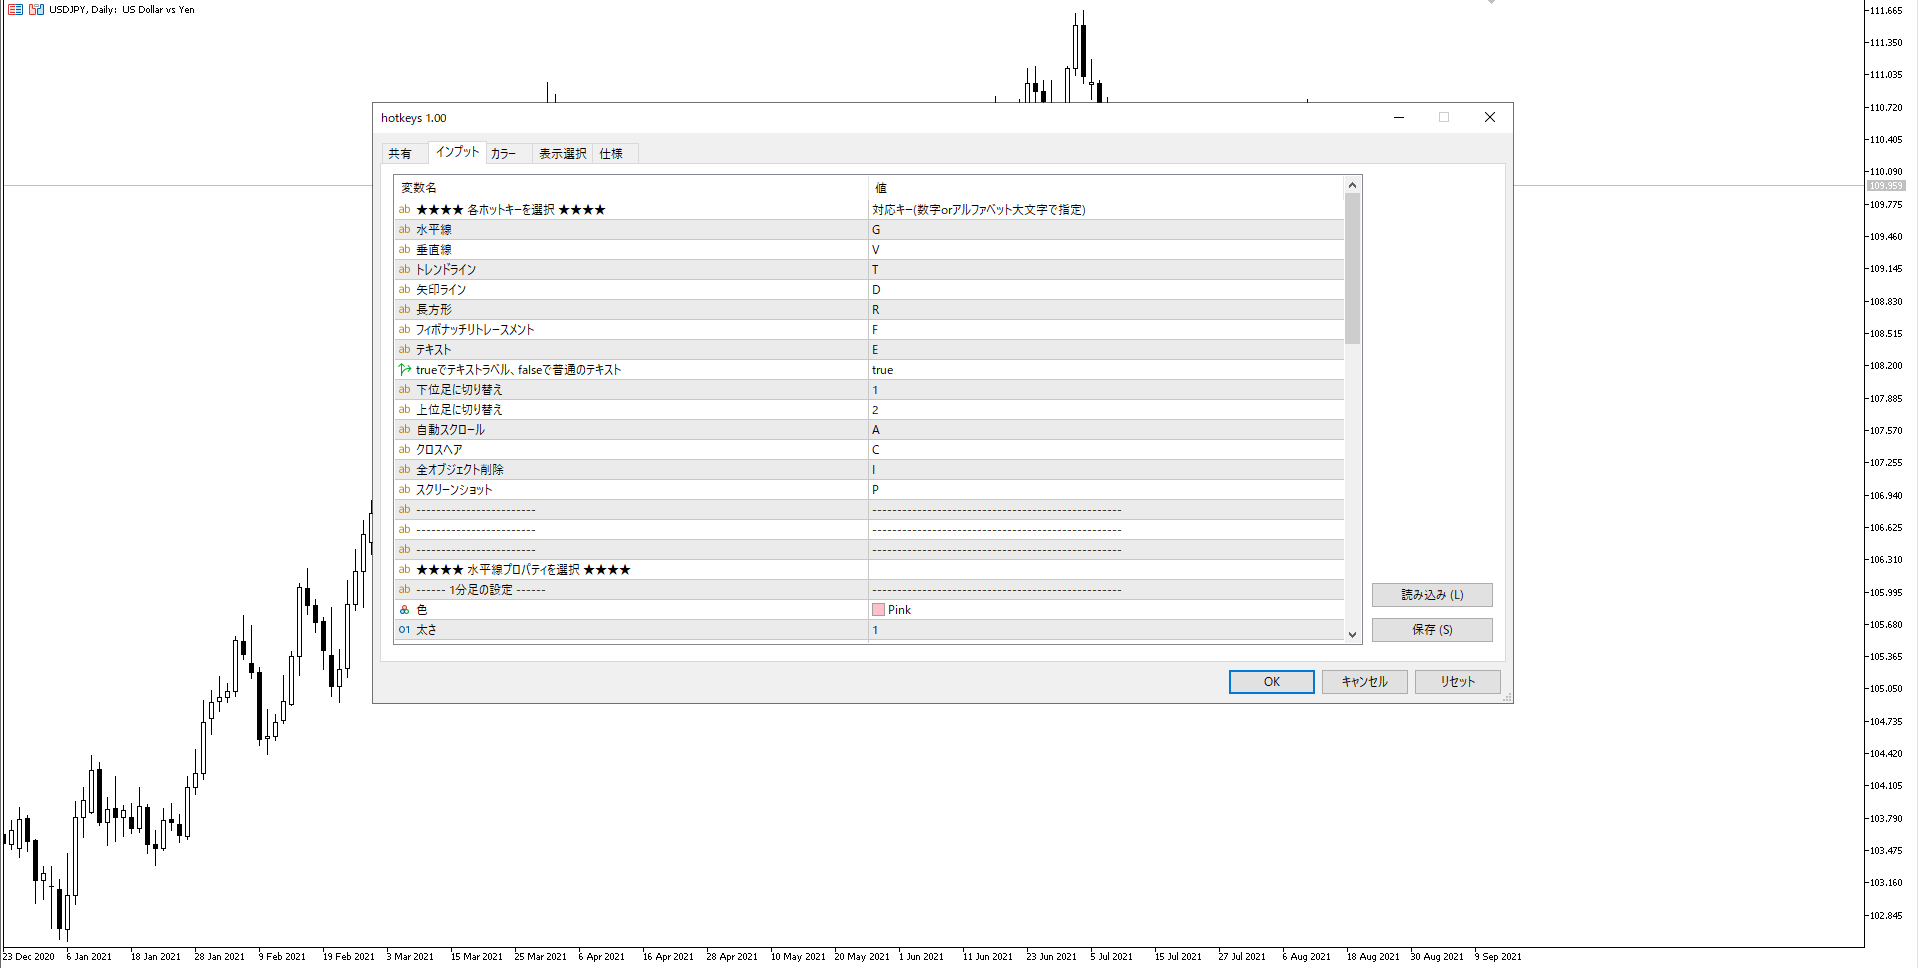Minimize the hotkeys 1.00 dialog
Image resolution: width=1919 pixels, height=968 pixels.
pos(1399,118)
